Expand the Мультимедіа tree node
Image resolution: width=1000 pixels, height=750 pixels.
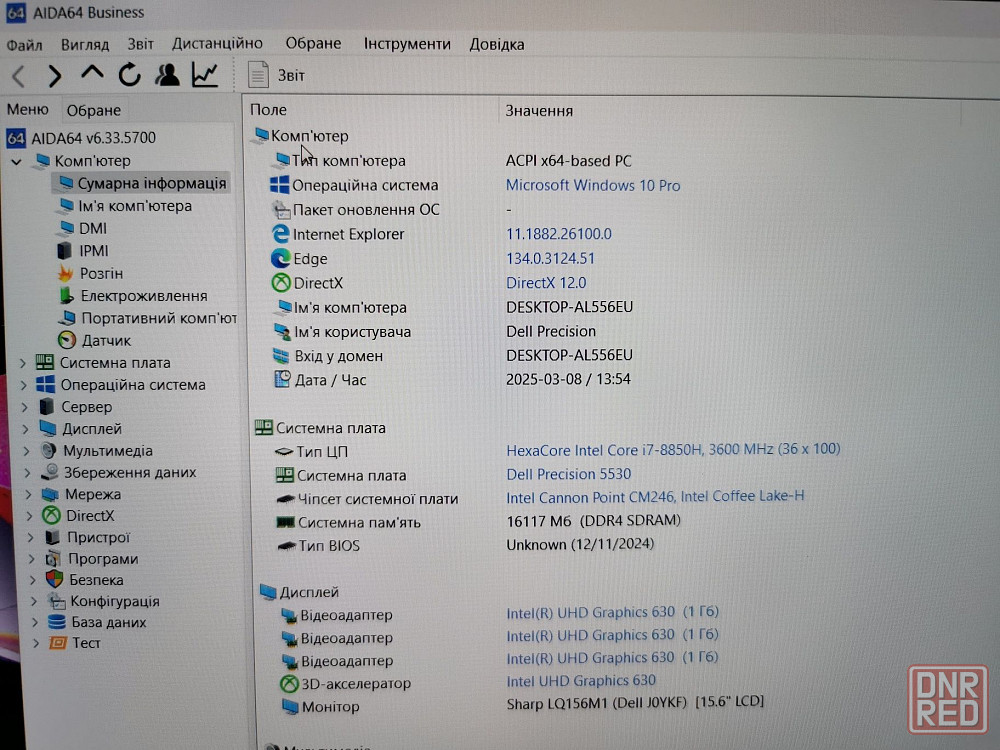(x=26, y=451)
